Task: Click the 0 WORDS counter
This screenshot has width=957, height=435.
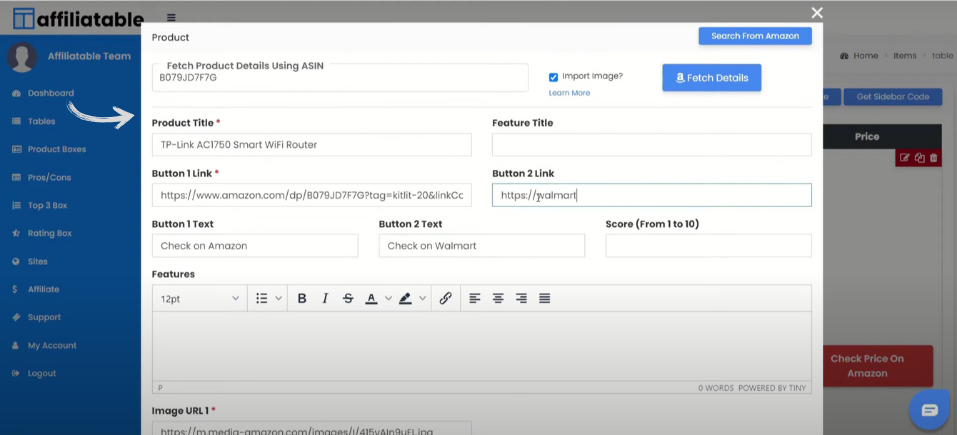Action: pos(716,388)
